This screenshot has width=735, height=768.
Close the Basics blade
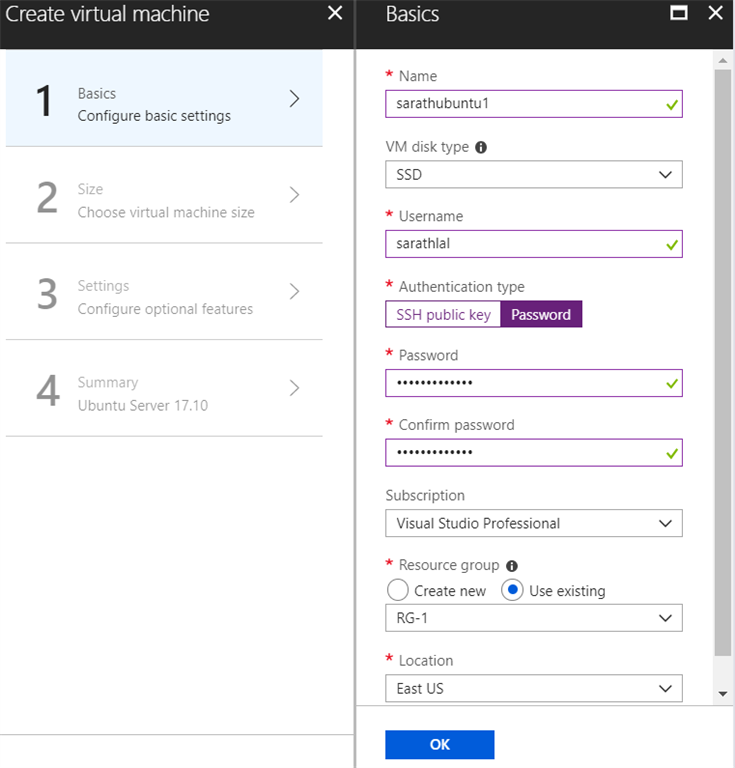[x=715, y=14]
